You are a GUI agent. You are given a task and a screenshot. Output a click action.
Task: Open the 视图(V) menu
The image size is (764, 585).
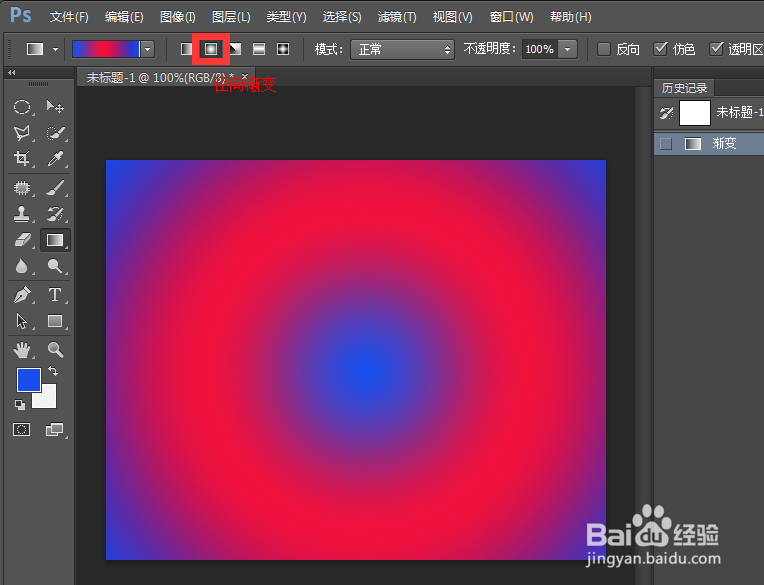coord(453,17)
